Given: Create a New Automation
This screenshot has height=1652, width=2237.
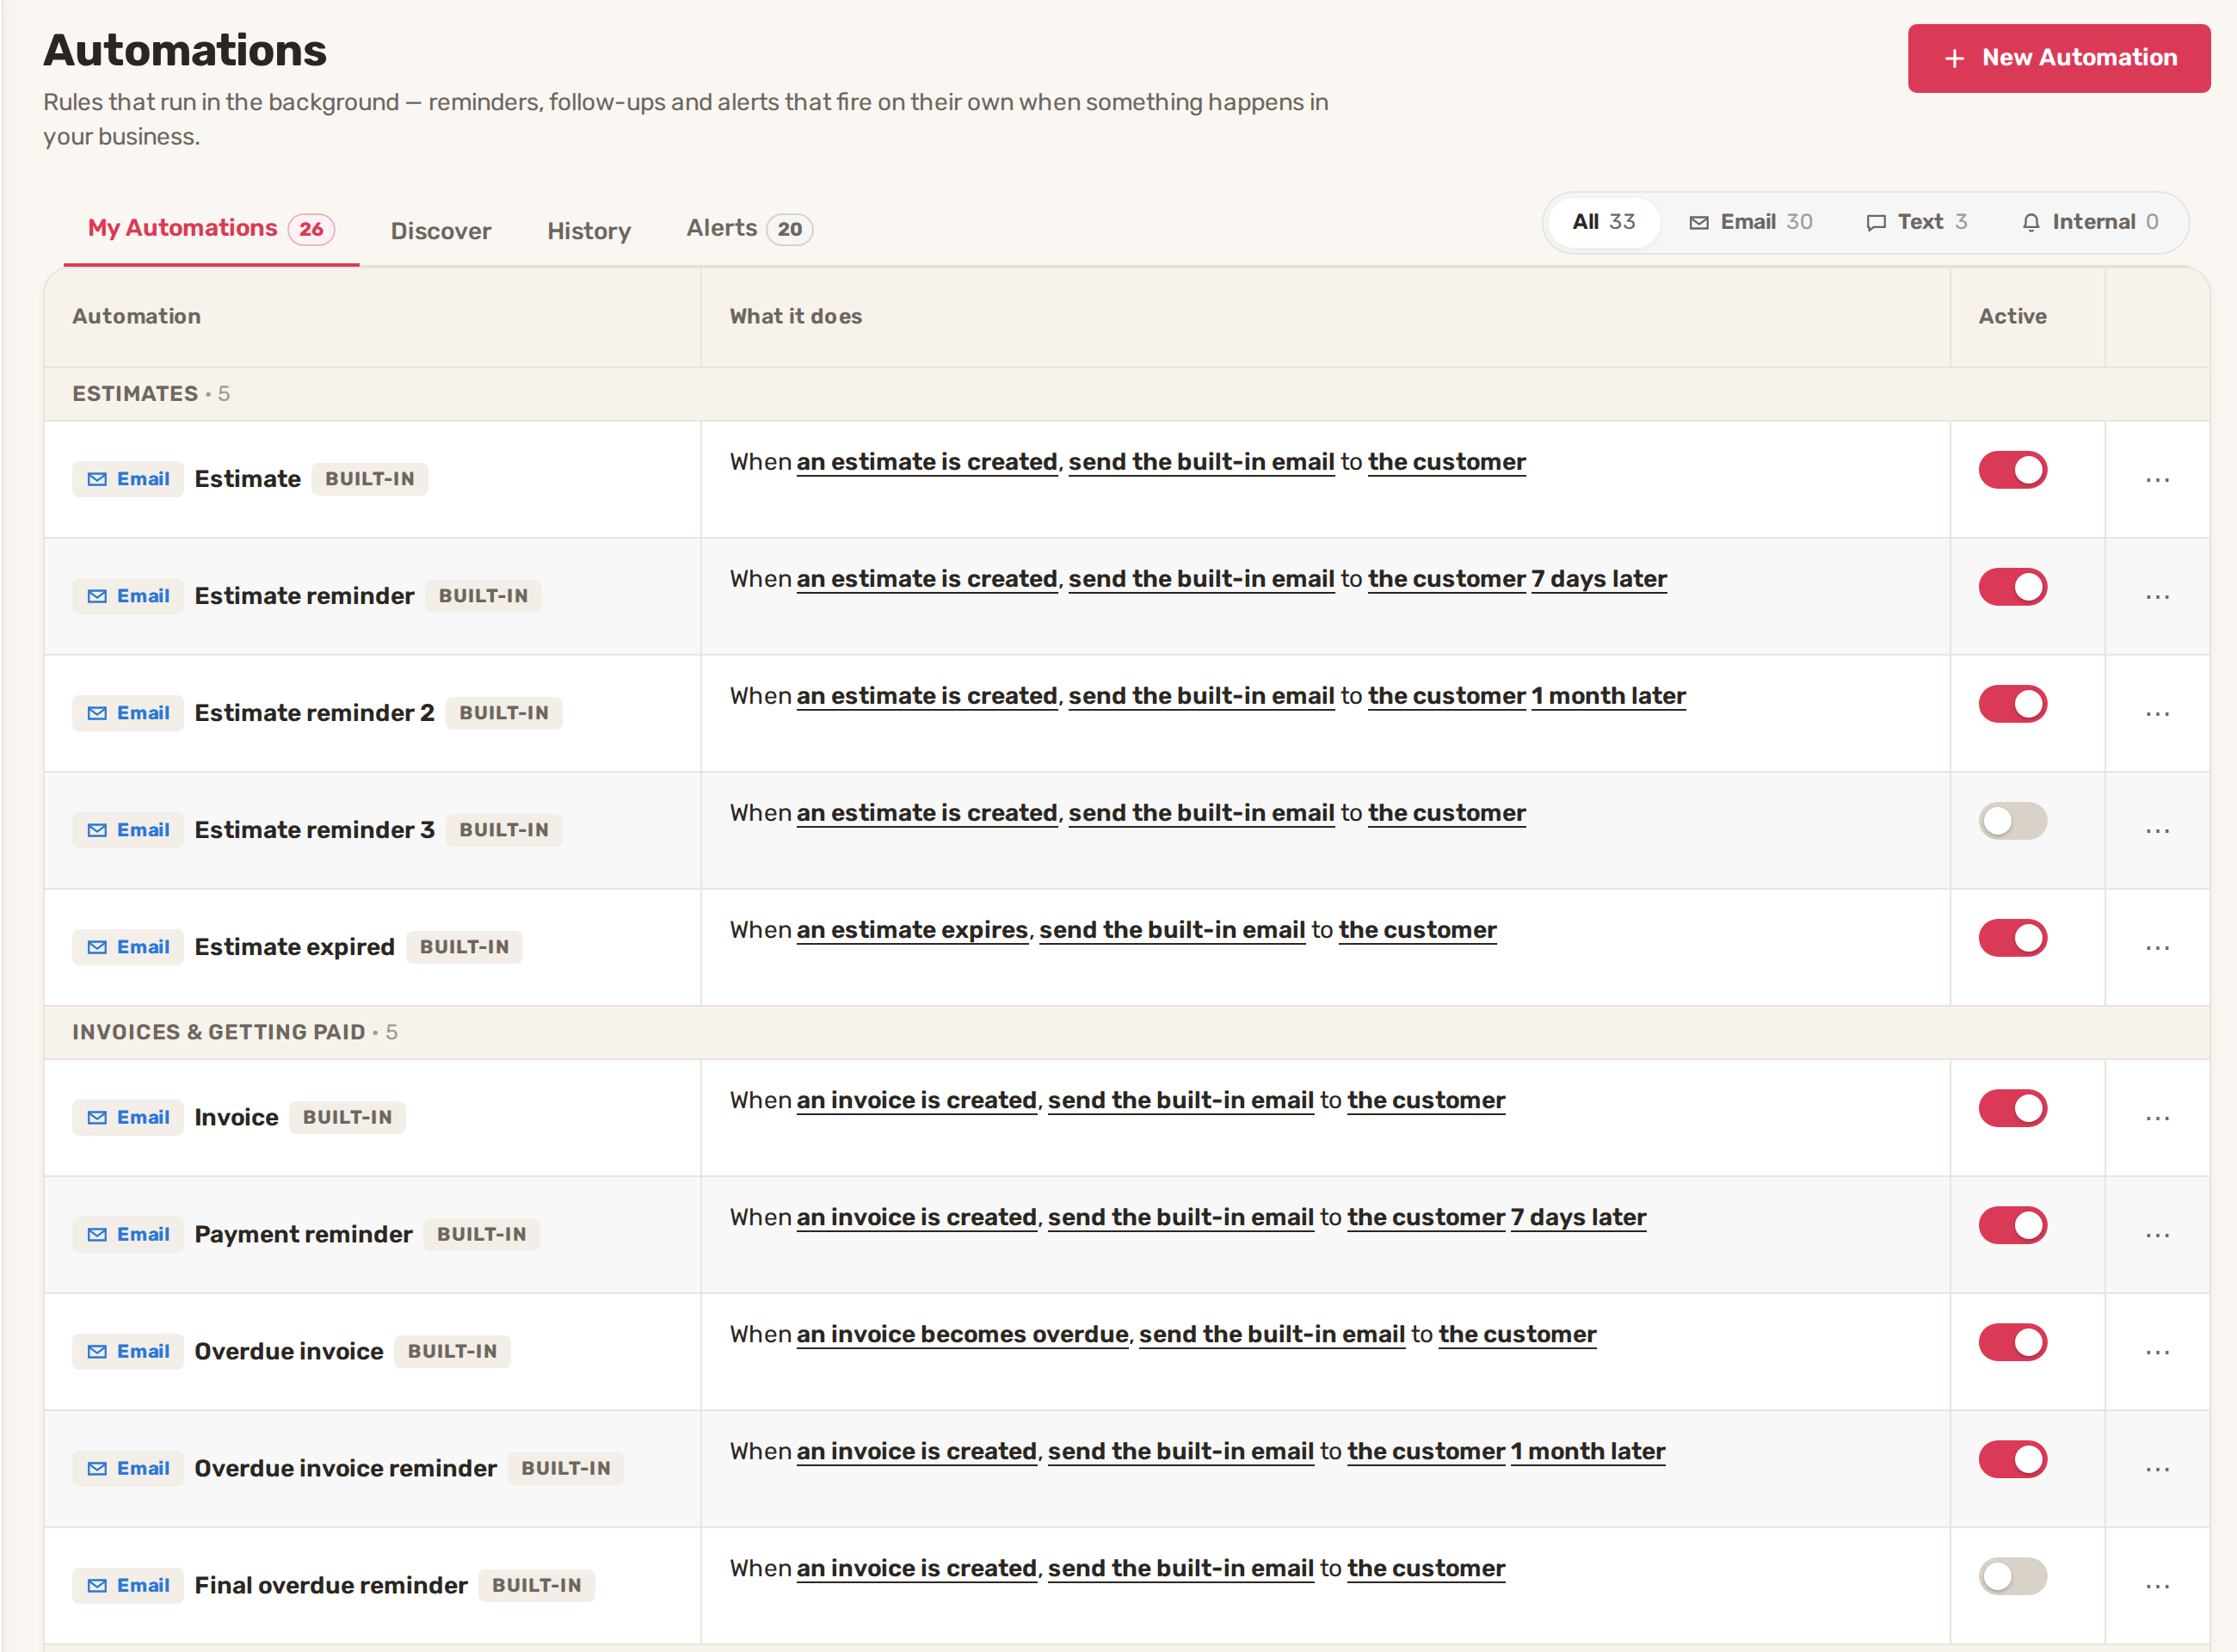Looking at the screenshot, I should tap(2058, 58).
